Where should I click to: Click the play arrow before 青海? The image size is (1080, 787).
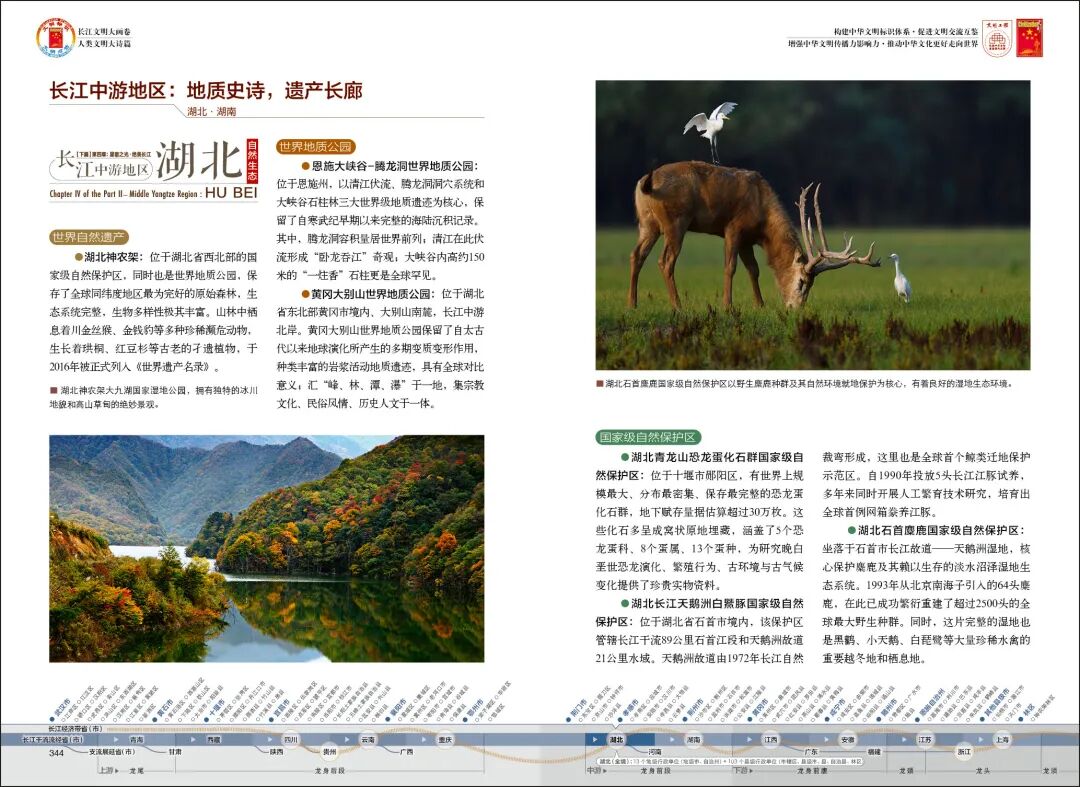116,739
